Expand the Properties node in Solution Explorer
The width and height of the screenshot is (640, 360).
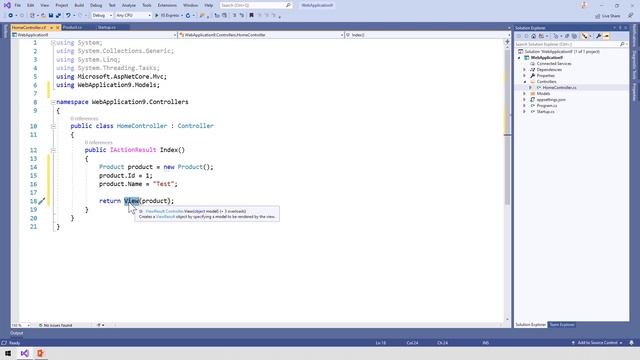[x=524, y=76]
